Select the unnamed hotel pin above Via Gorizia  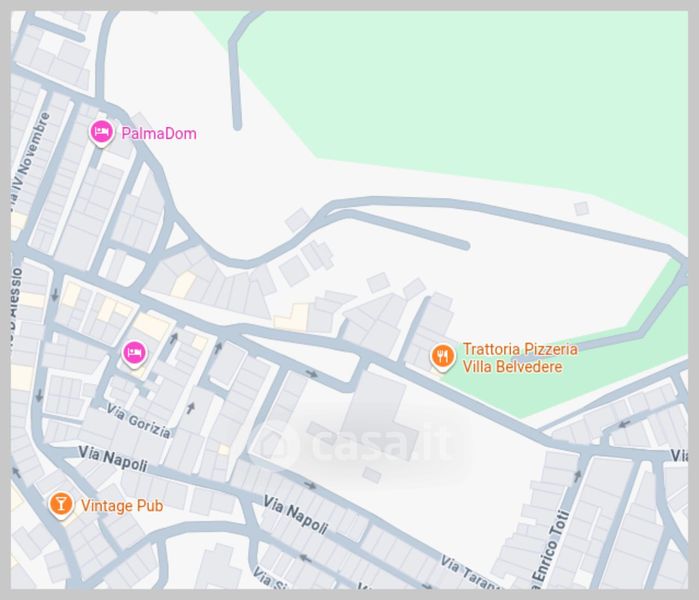click(134, 354)
